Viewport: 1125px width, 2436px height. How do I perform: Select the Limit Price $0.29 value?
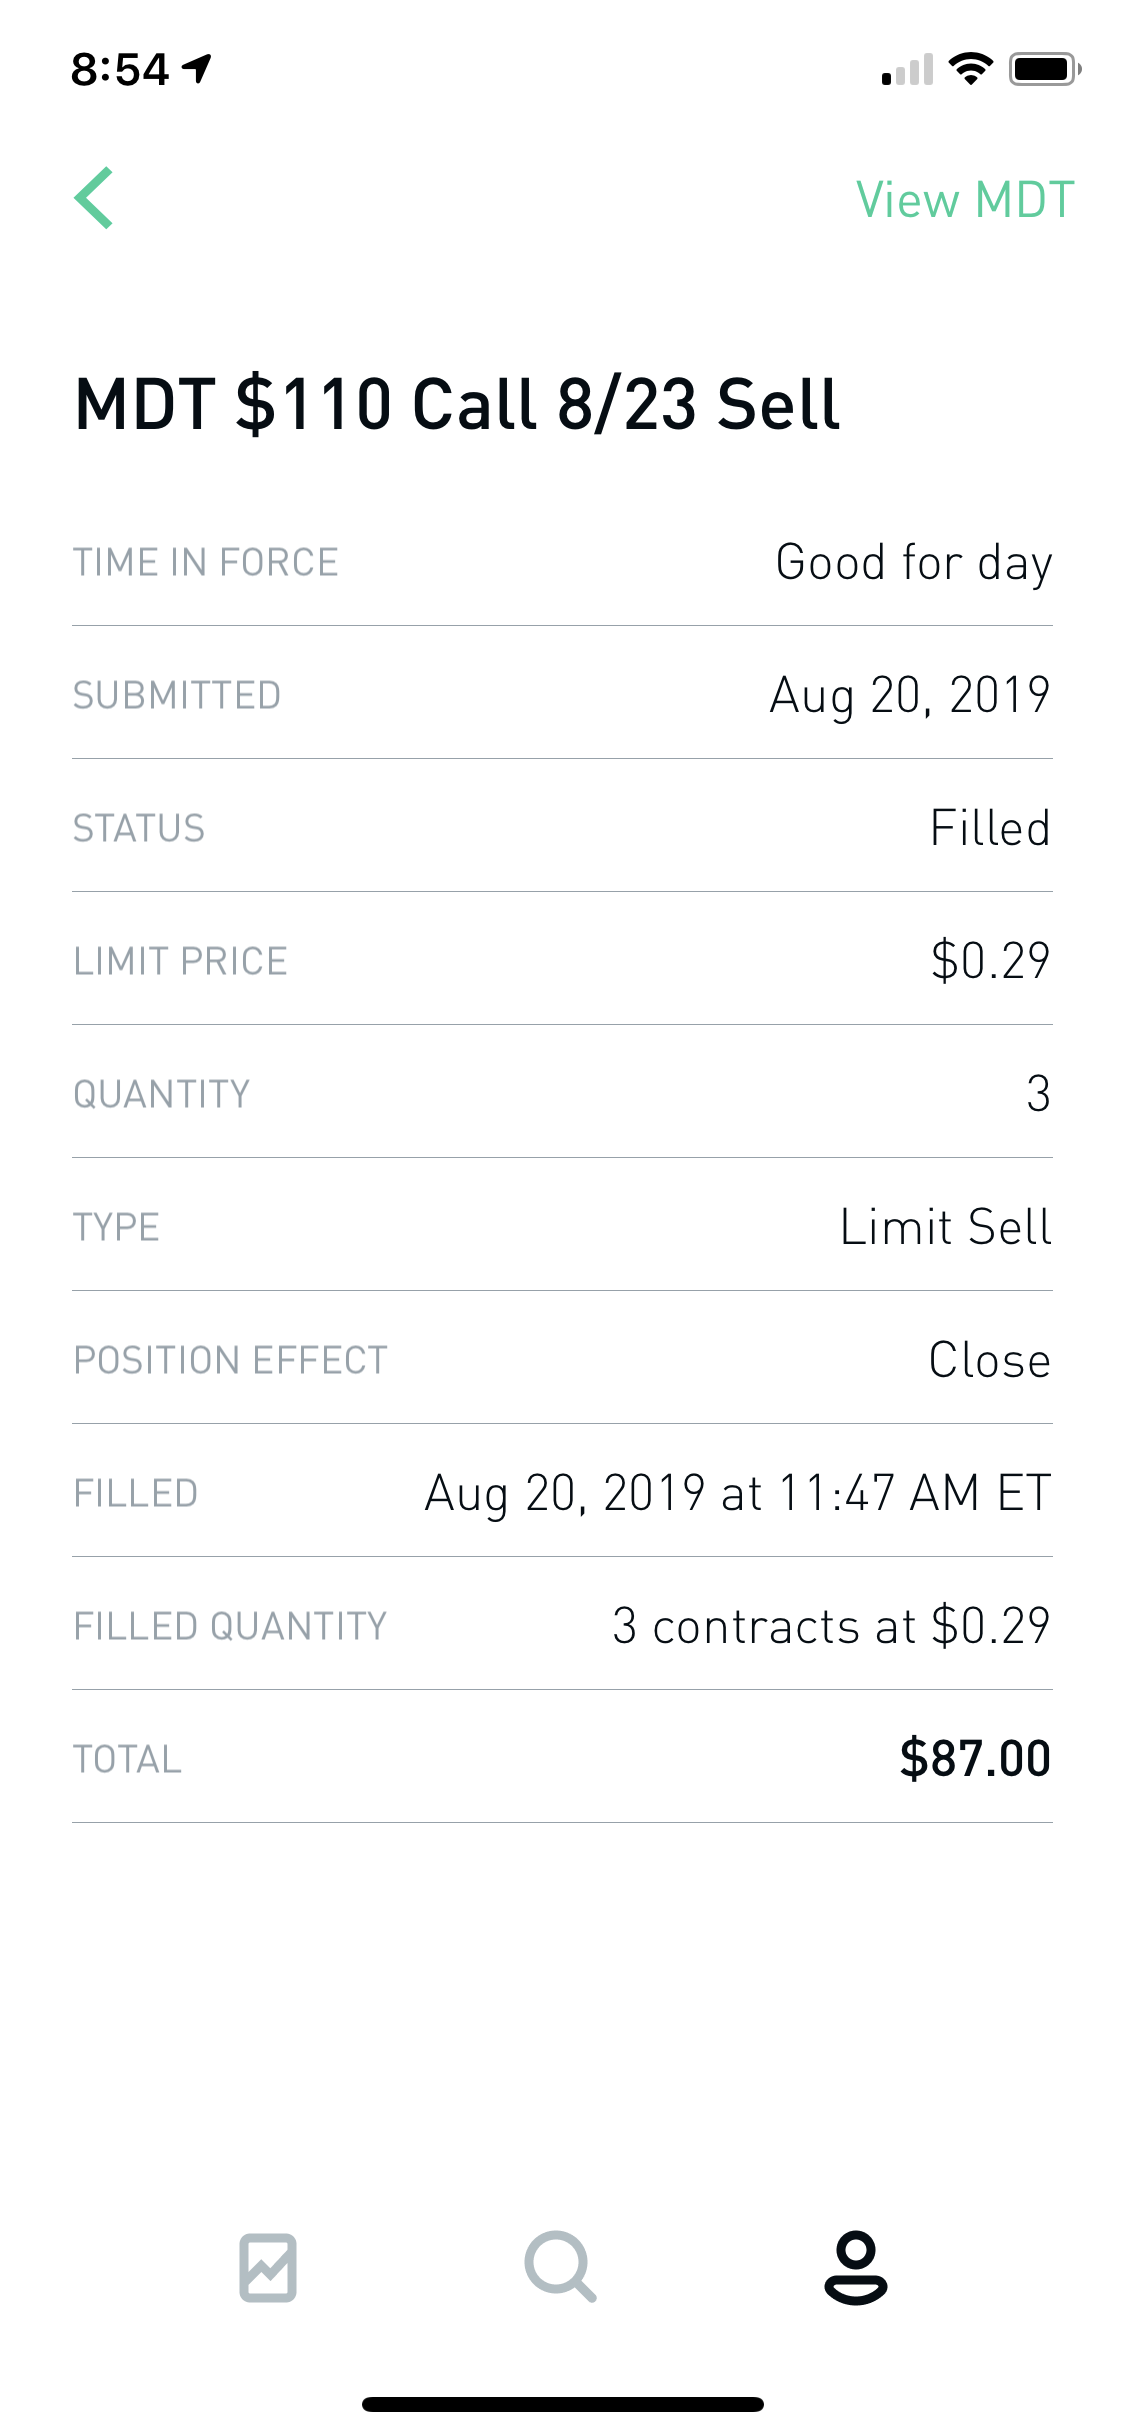point(989,961)
